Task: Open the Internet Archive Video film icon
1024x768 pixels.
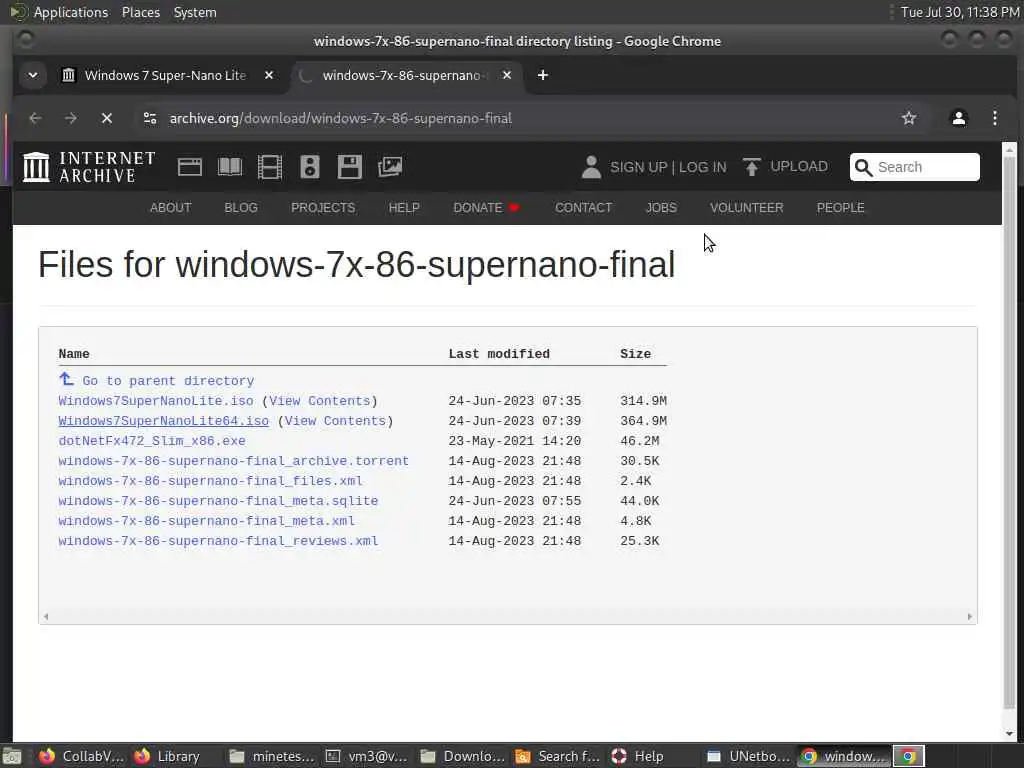Action: point(270,167)
